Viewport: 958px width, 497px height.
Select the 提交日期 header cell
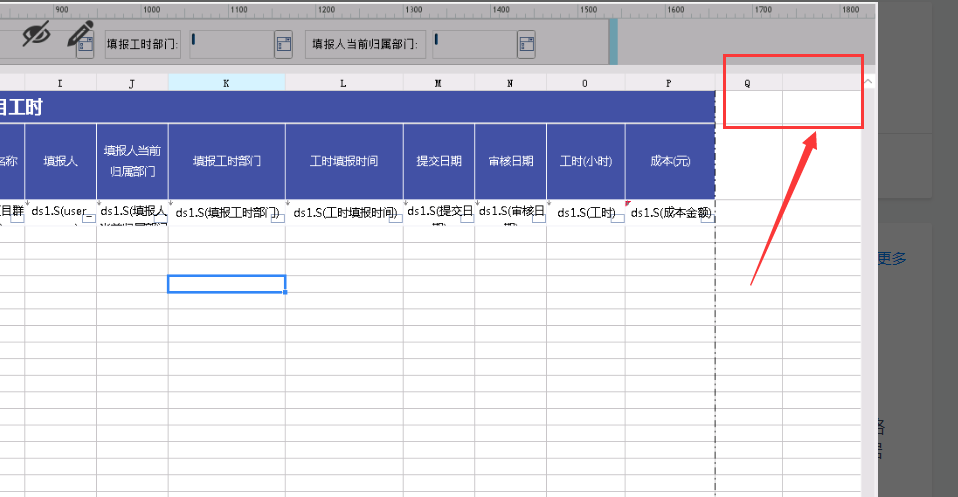pyautogui.click(x=439, y=161)
